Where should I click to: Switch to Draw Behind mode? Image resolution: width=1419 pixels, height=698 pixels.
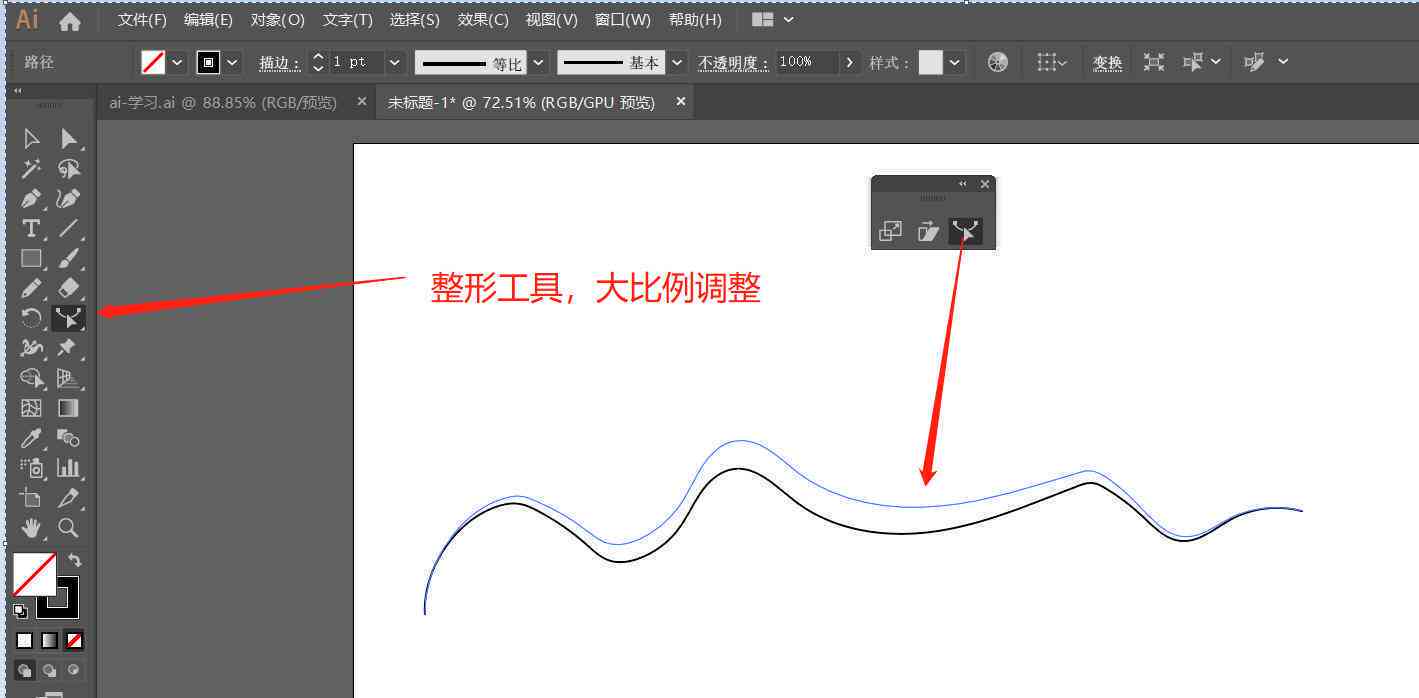(x=49, y=670)
